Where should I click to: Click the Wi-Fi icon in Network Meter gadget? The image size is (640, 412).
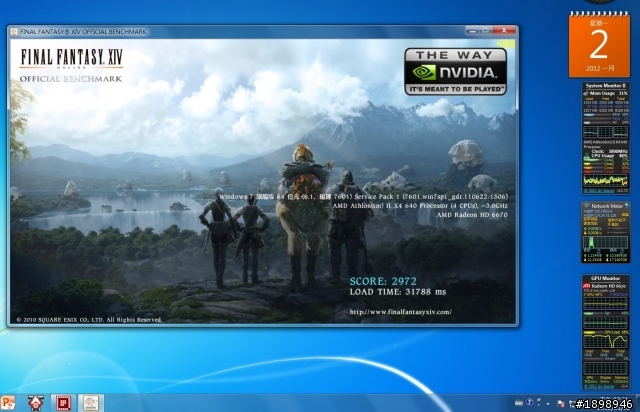pyautogui.click(x=587, y=206)
